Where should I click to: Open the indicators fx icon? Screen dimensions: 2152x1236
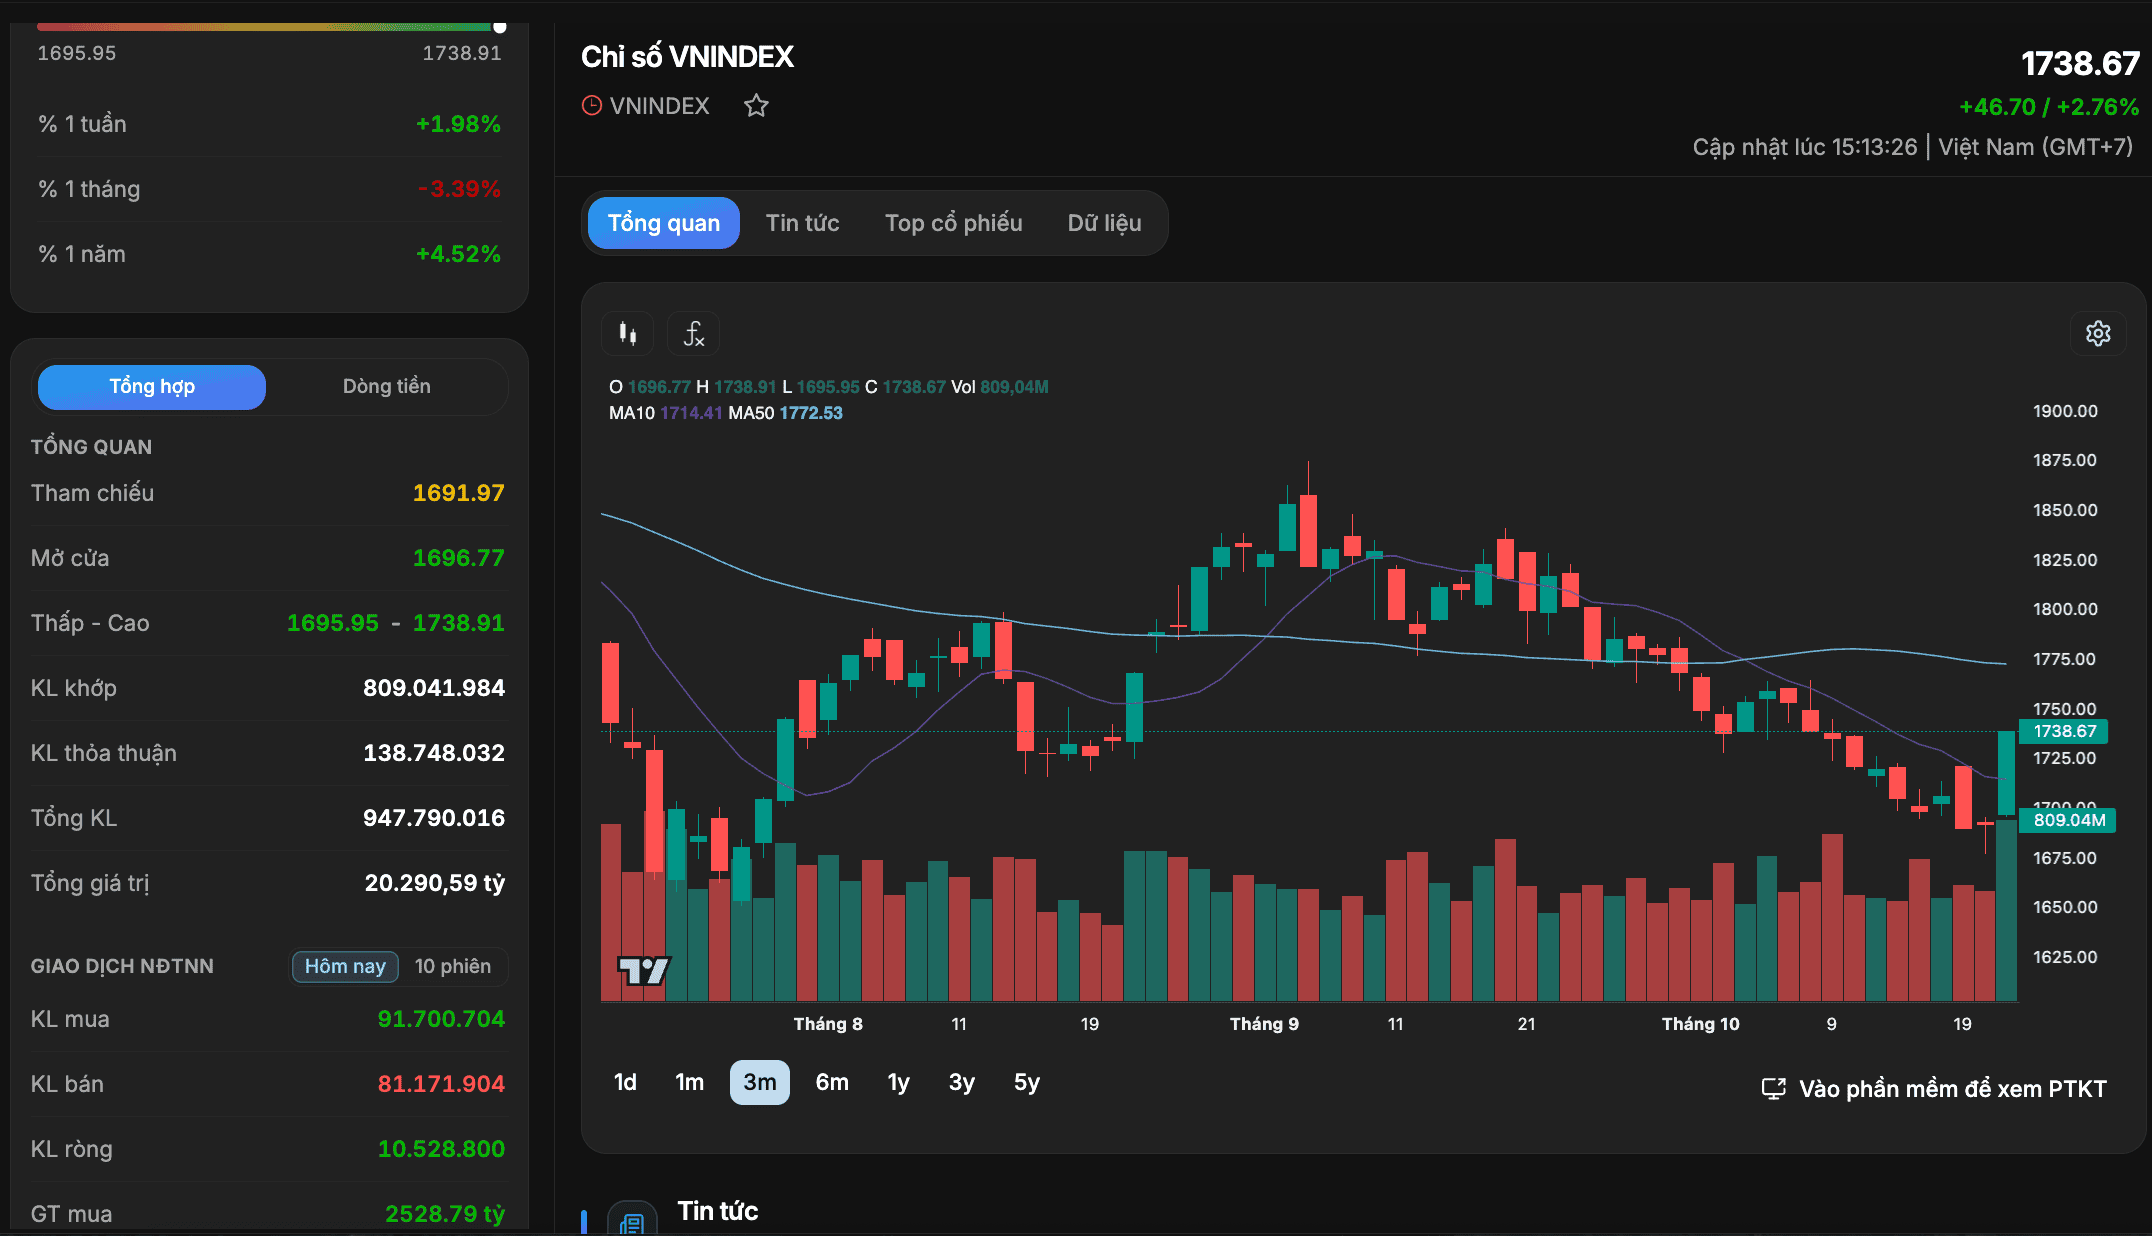tap(694, 333)
